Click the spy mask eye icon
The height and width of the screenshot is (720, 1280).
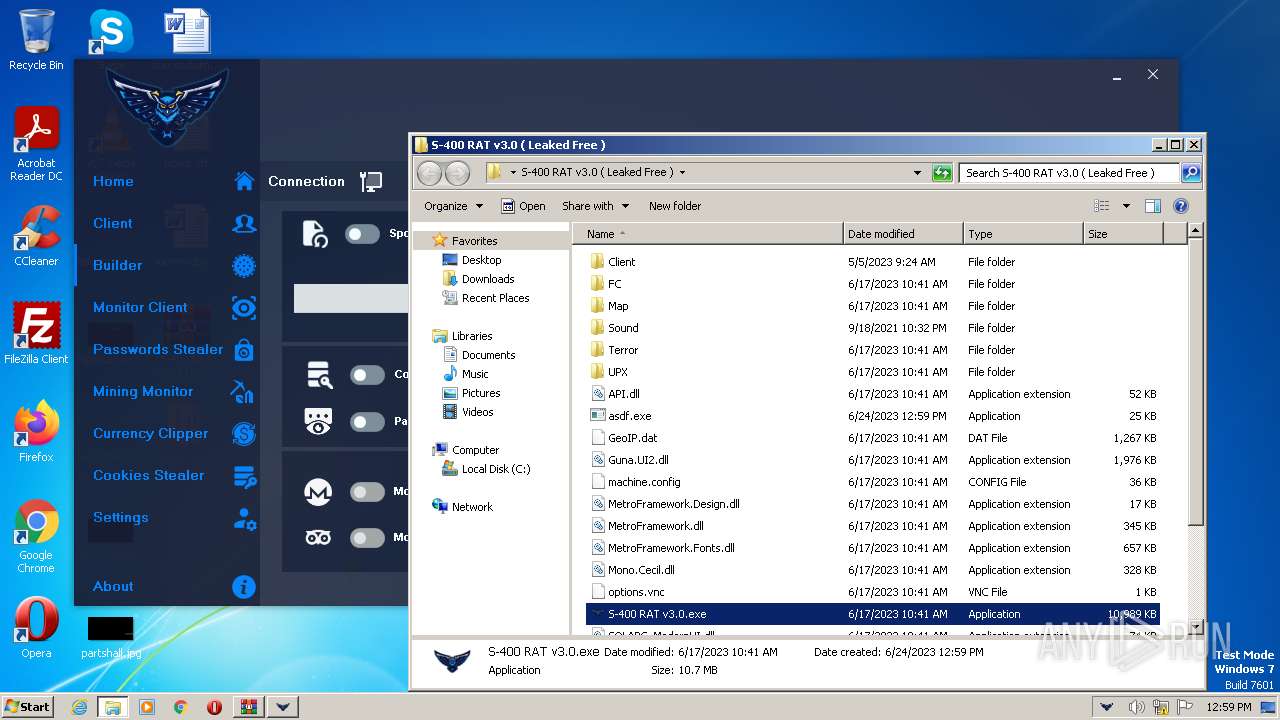(x=318, y=421)
